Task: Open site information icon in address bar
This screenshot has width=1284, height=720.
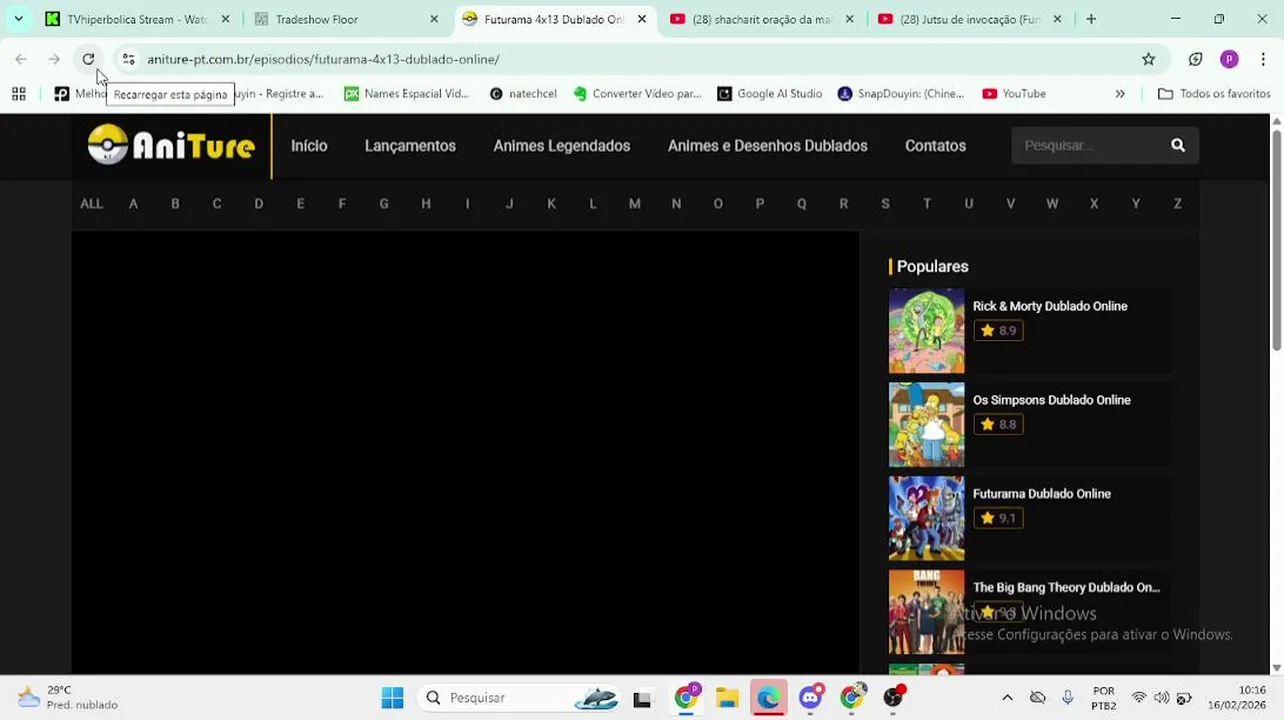Action: (127, 59)
